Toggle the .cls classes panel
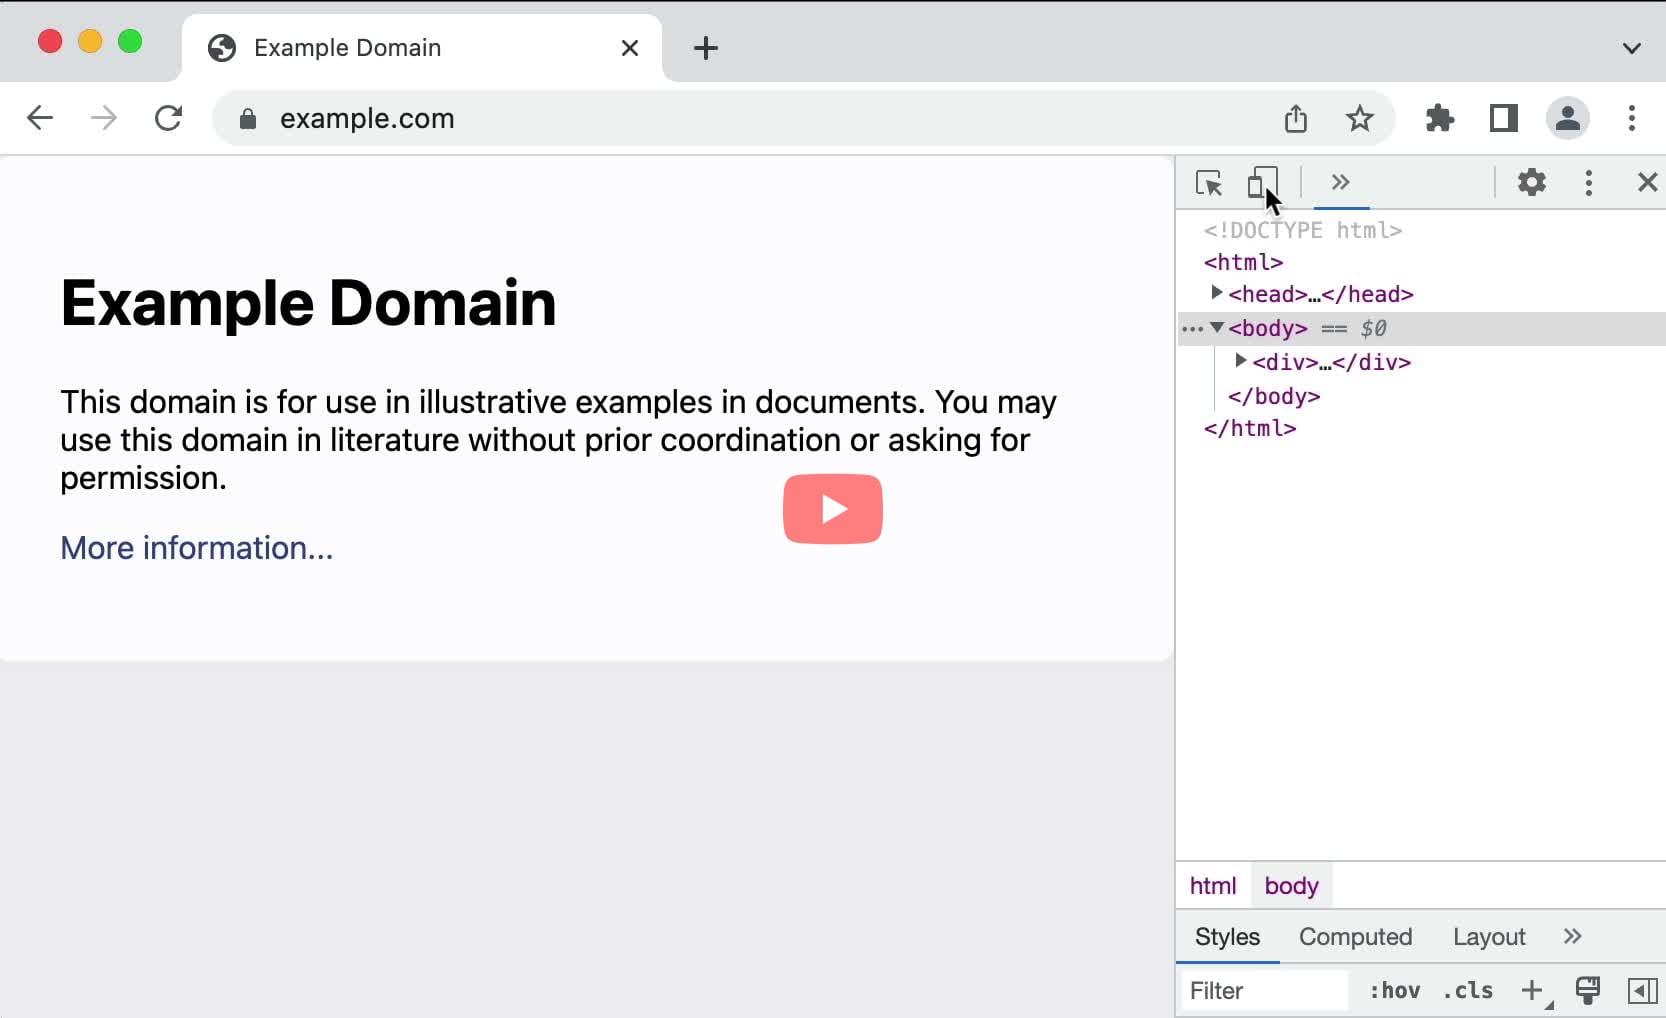The height and width of the screenshot is (1018, 1666). [1467, 991]
